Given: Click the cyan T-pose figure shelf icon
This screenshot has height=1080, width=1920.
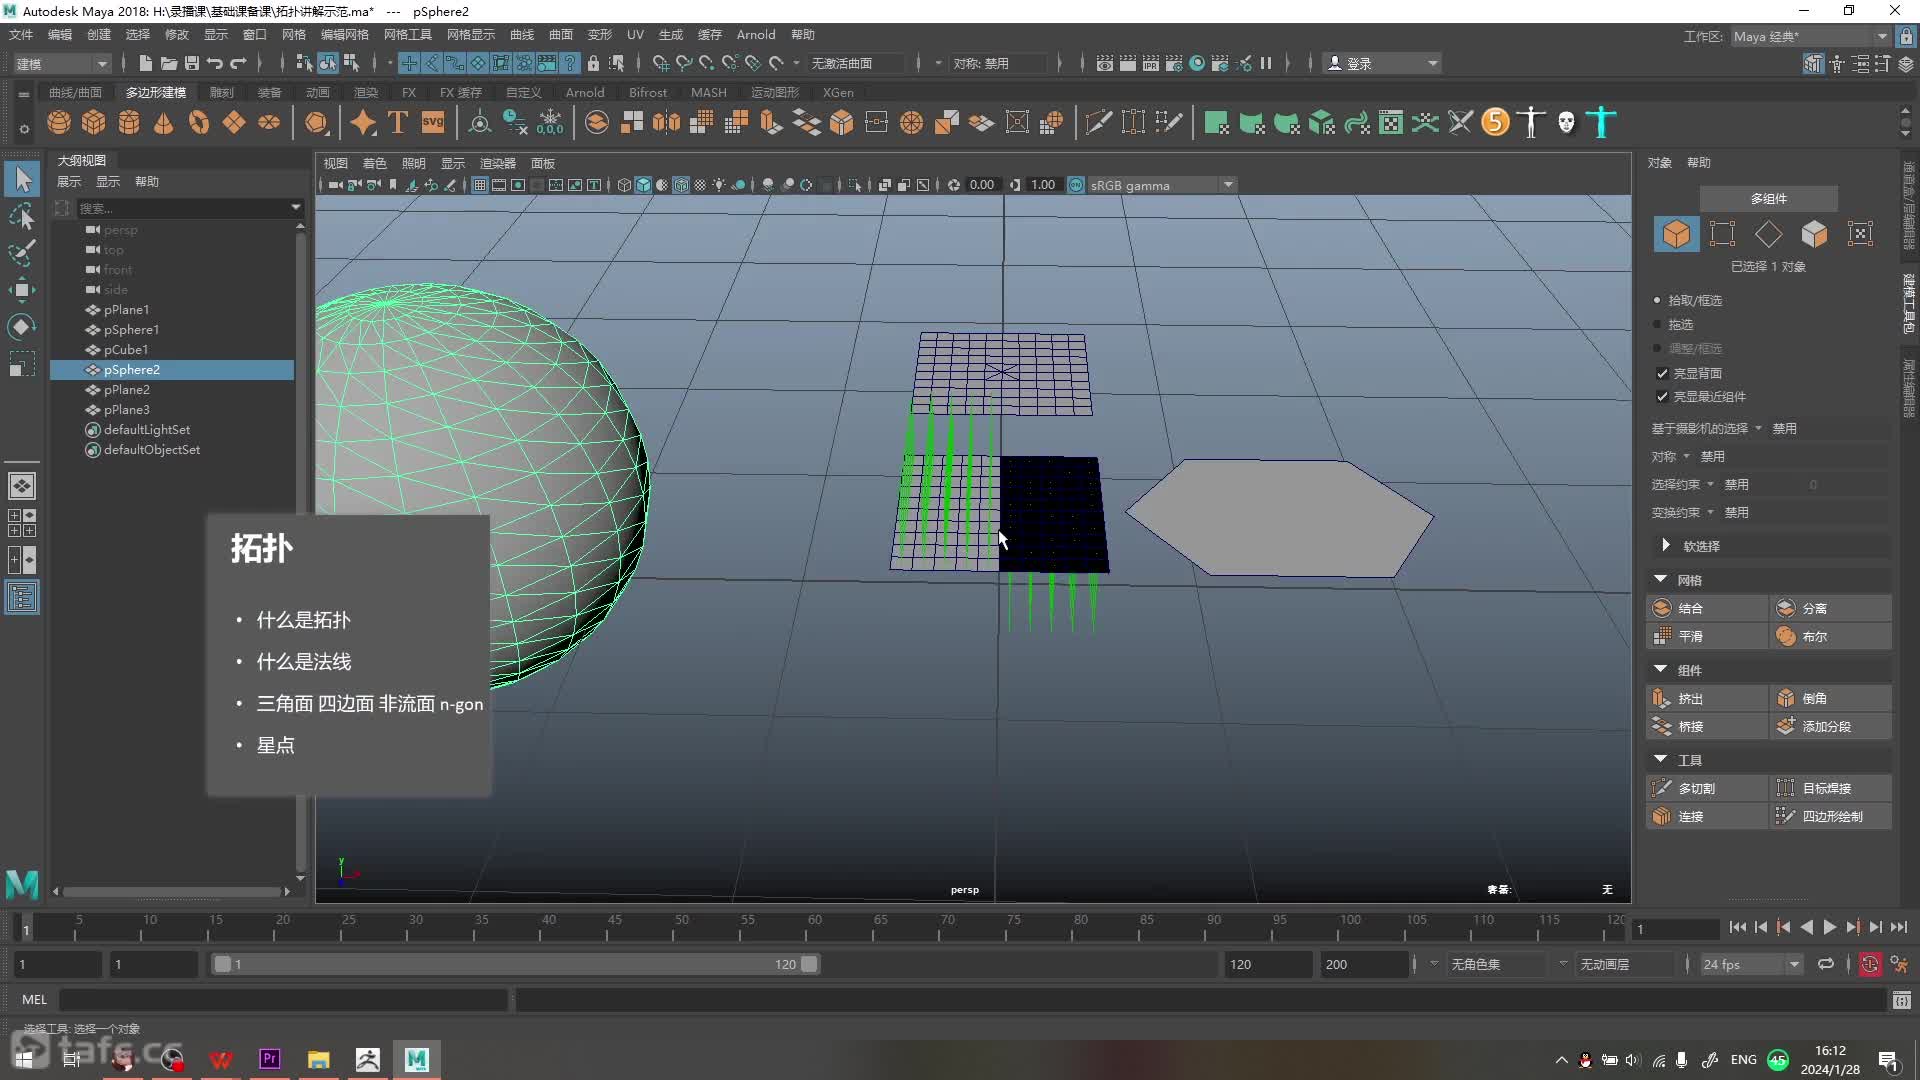Looking at the screenshot, I should [x=1601, y=123].
